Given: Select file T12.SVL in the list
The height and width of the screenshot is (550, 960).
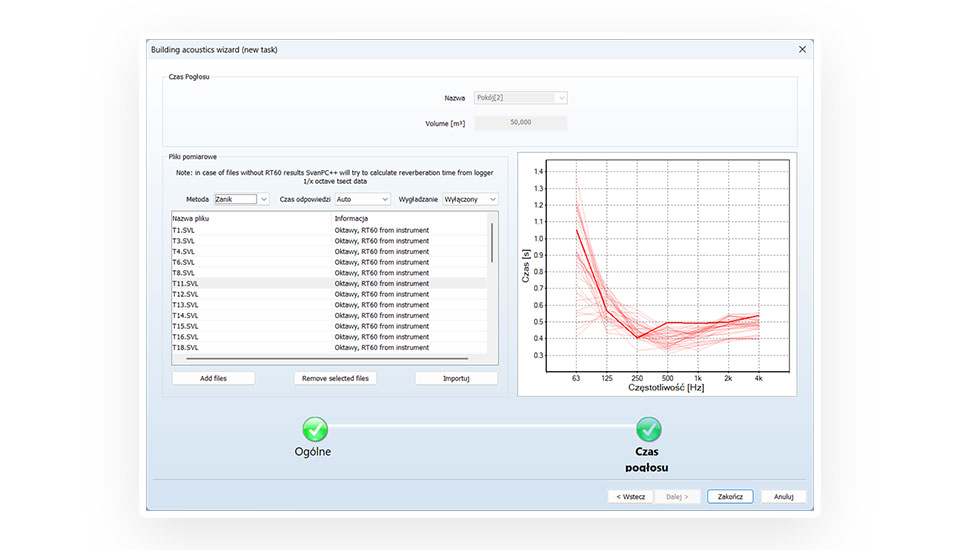Looking at the screenshot, I should point(329,295).
